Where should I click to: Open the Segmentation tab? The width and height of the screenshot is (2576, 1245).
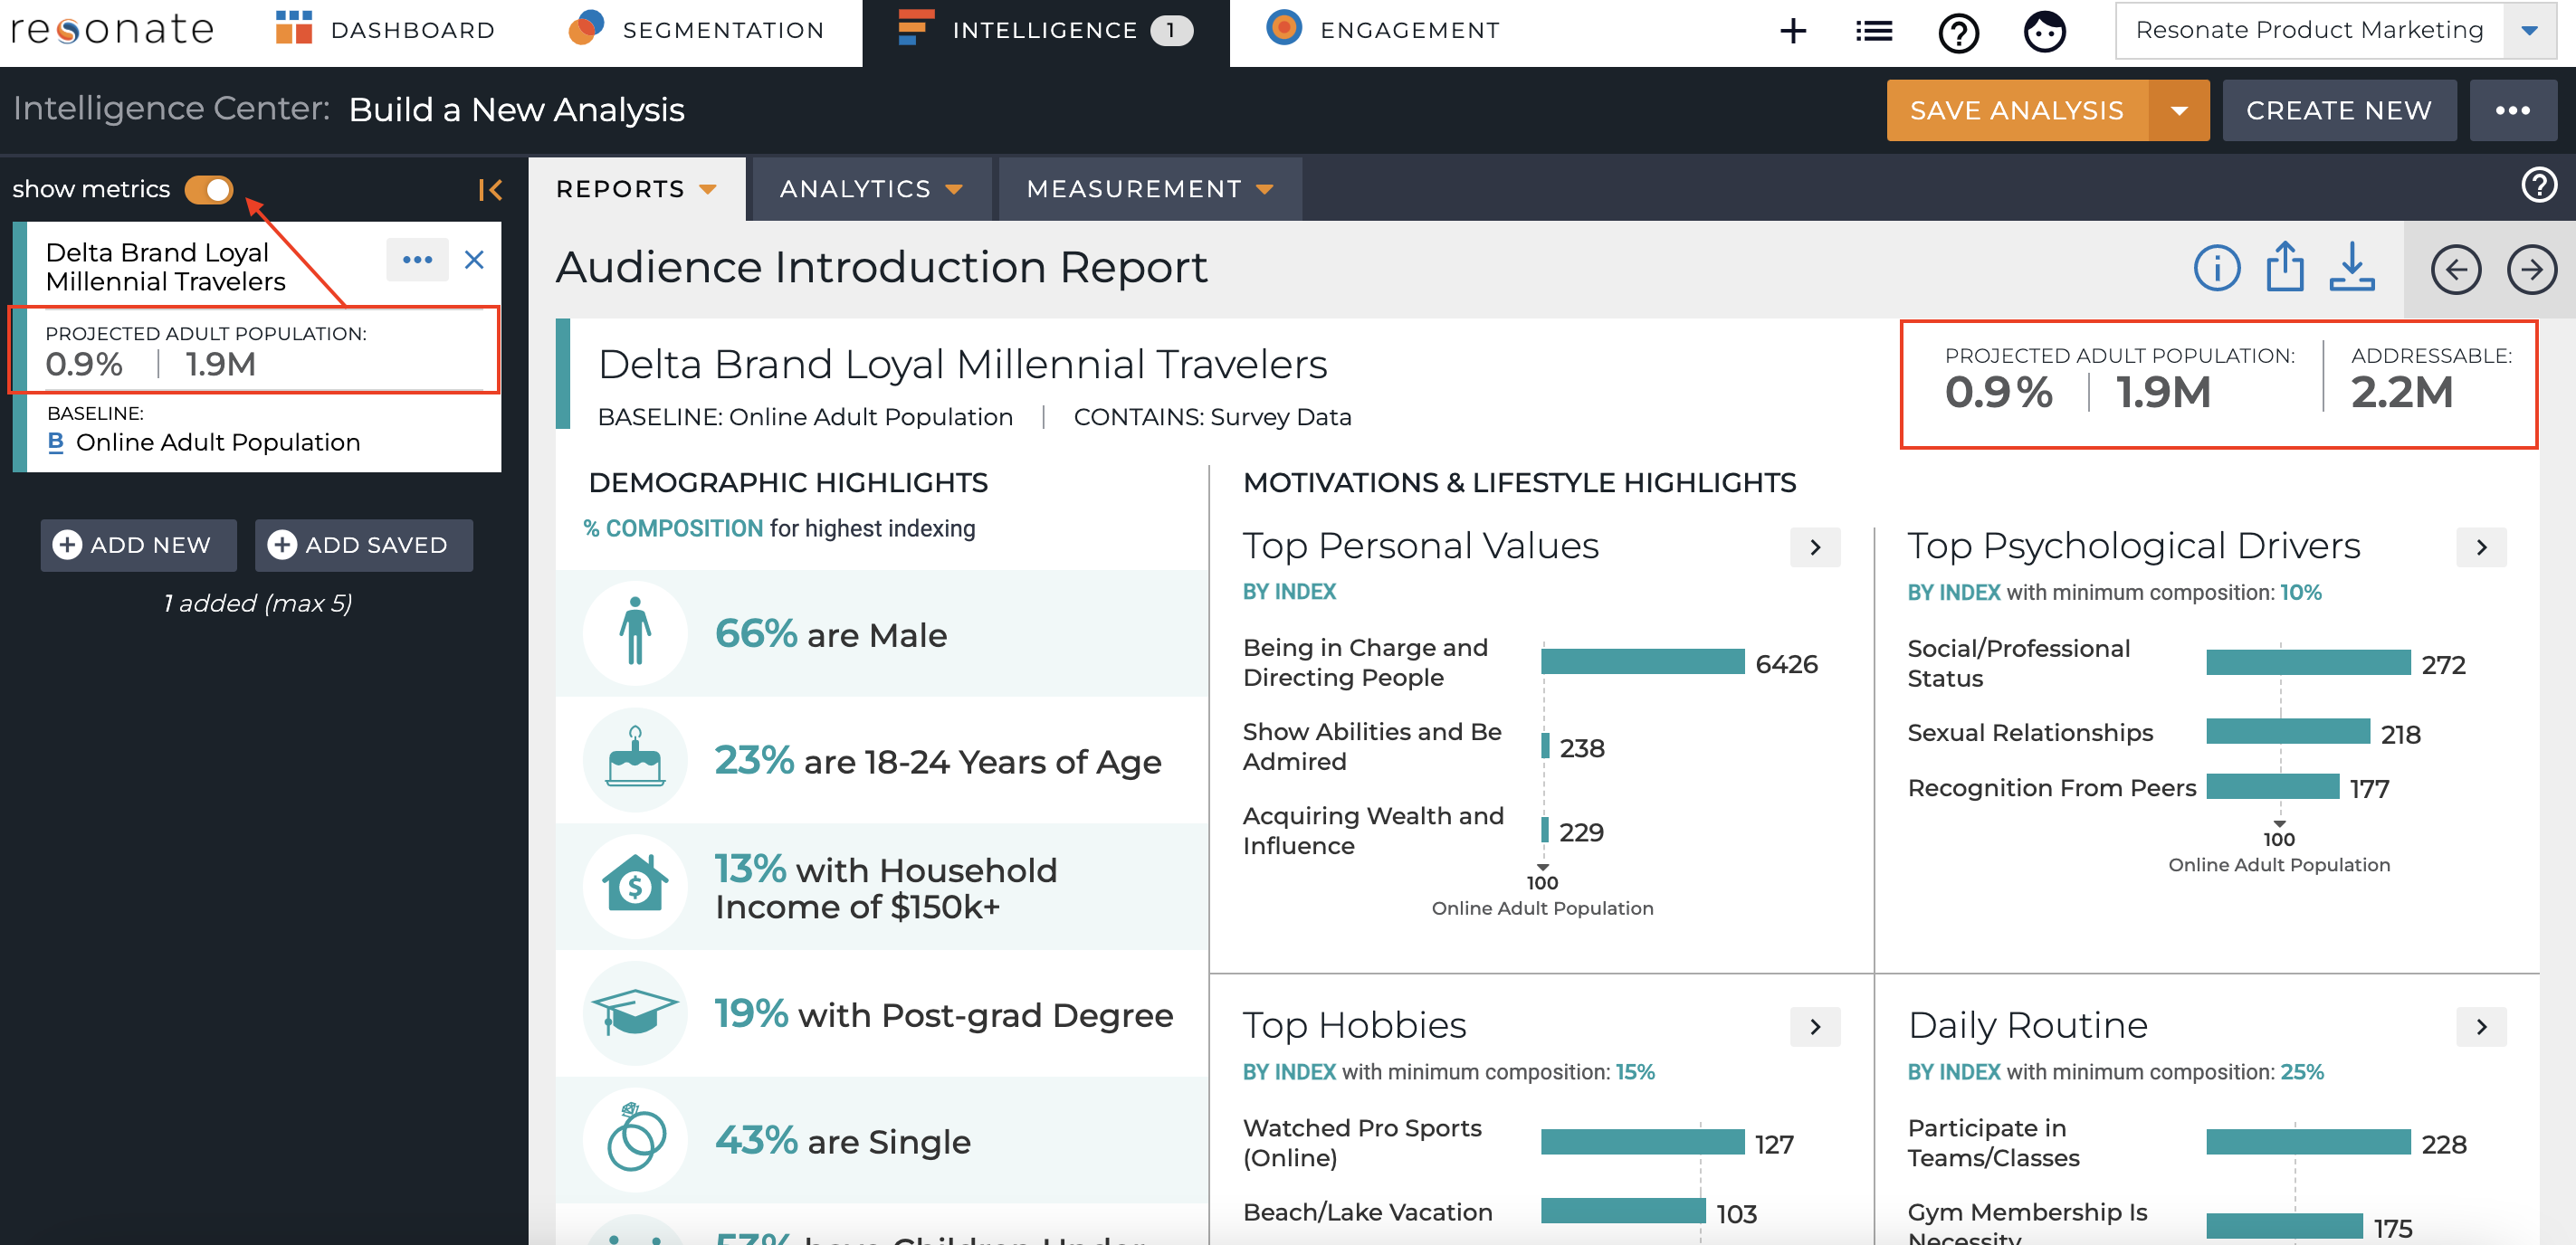pos(697,30)
